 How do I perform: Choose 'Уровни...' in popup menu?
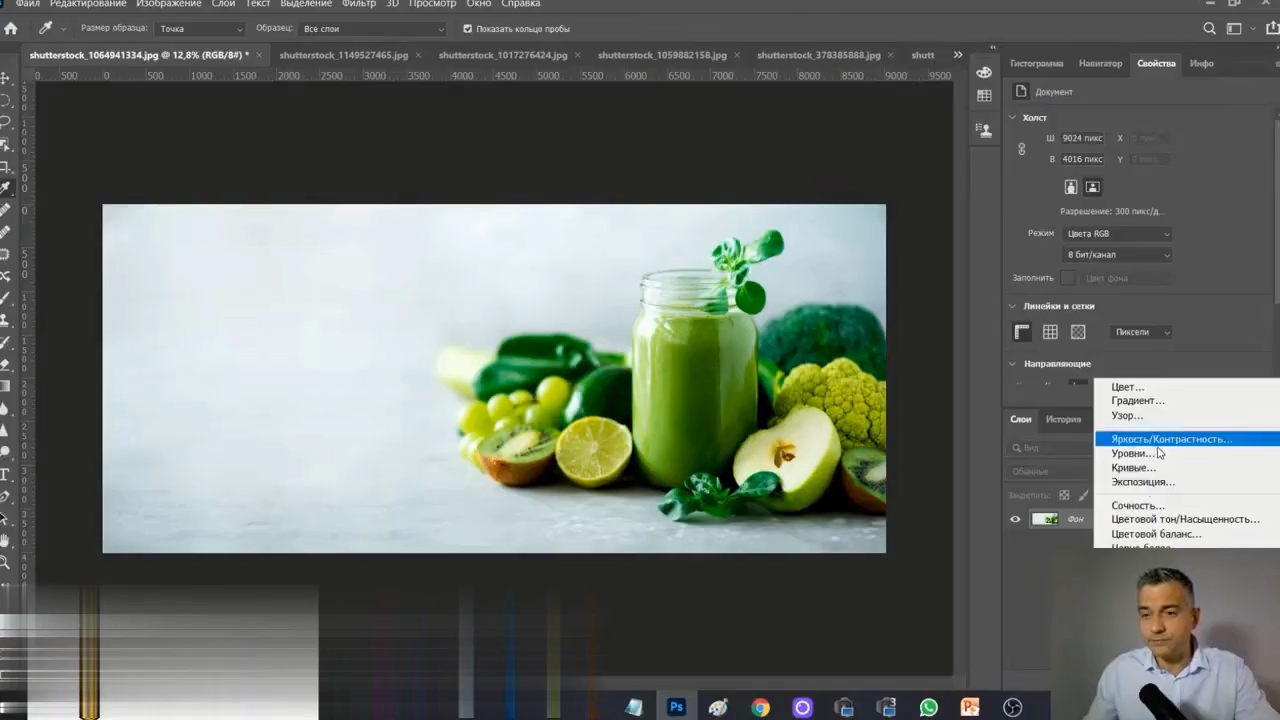[1187, 453]
